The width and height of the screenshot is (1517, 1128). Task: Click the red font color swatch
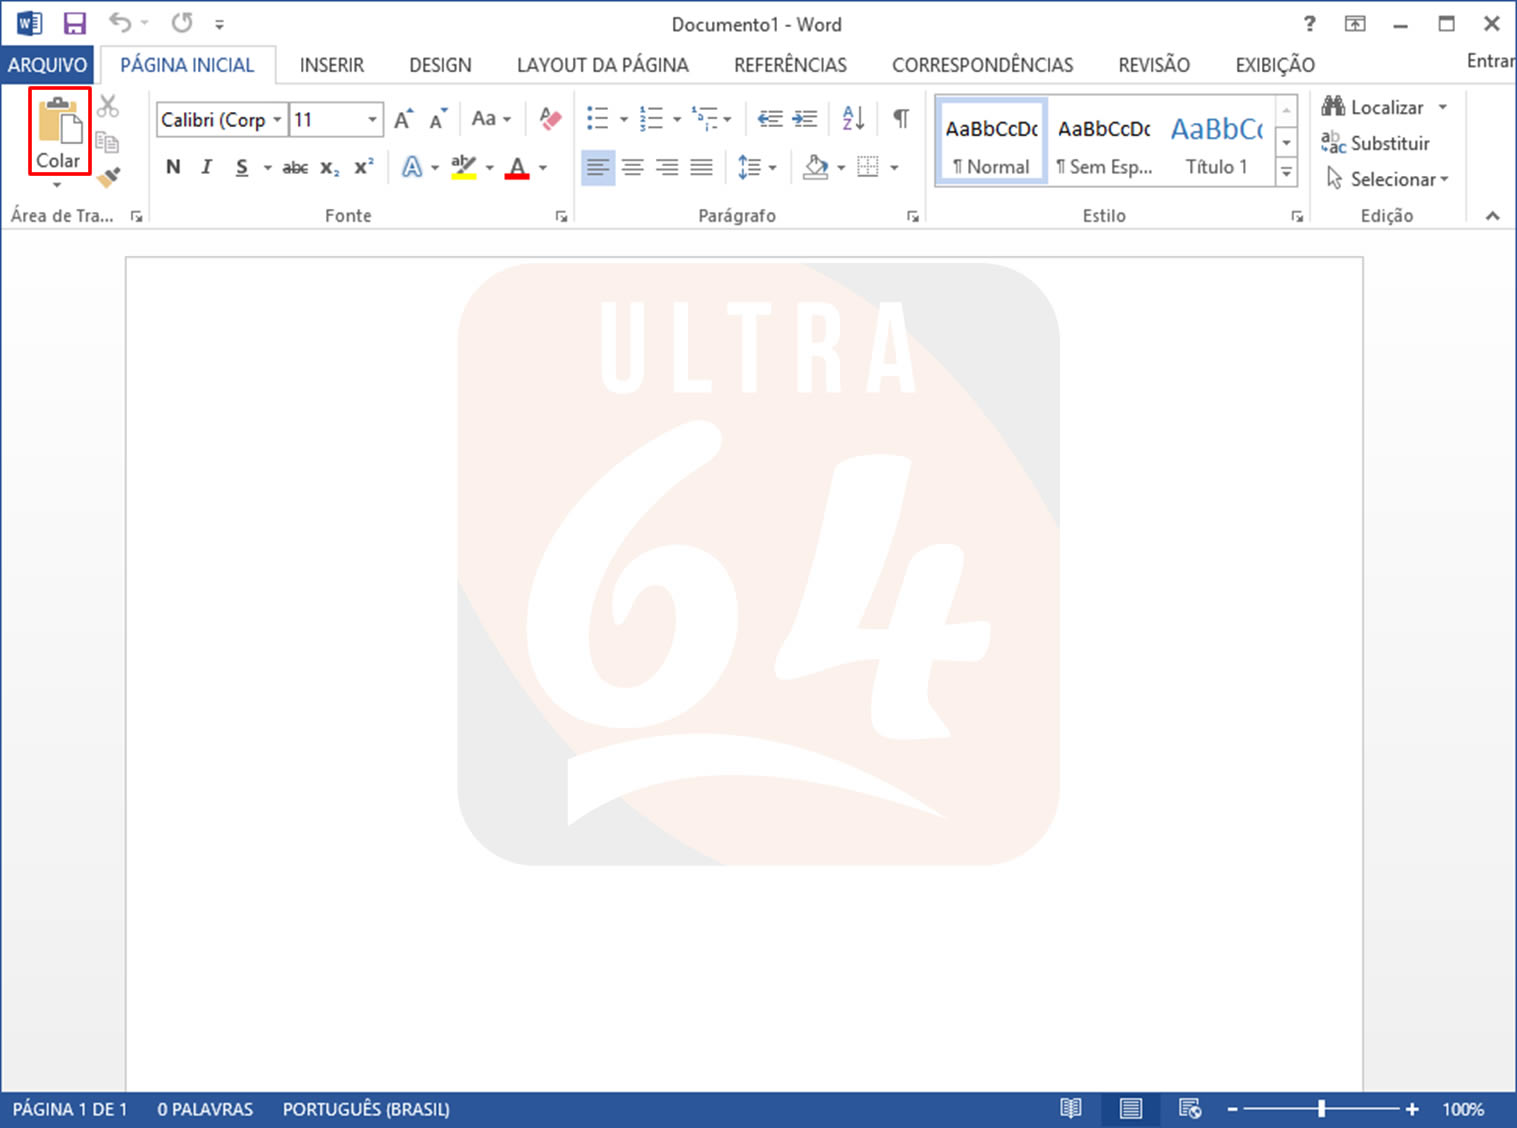(517, 168)
